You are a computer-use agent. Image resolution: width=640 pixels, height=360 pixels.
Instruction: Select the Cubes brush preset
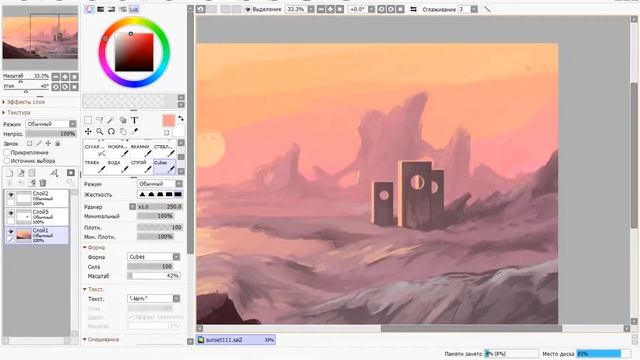pos(164,166)
